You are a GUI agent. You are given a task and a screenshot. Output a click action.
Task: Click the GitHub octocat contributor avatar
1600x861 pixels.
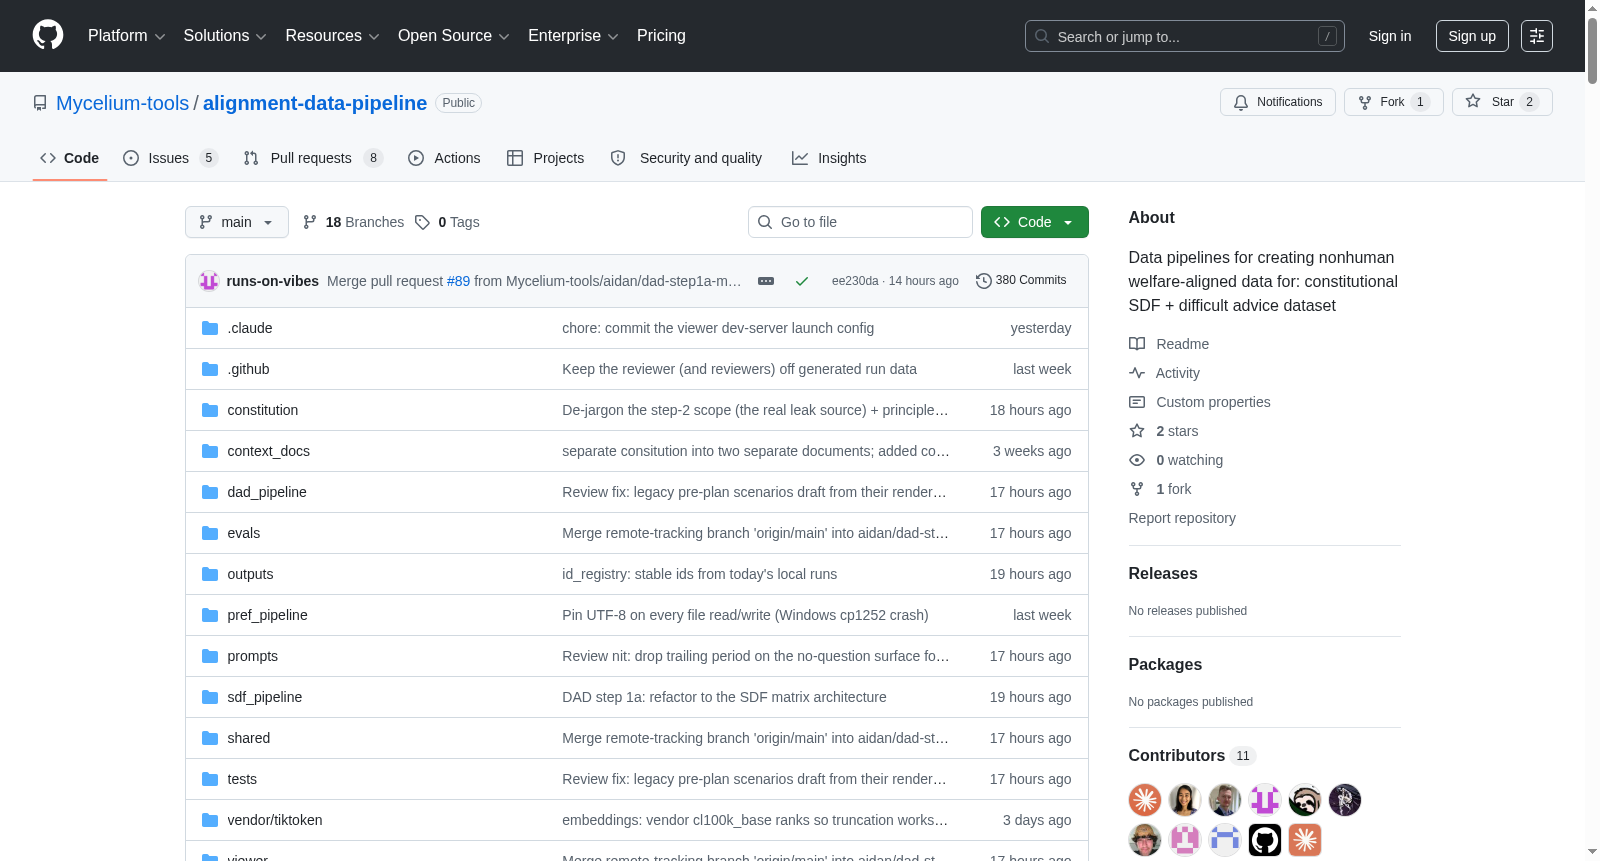[1265, 840]
